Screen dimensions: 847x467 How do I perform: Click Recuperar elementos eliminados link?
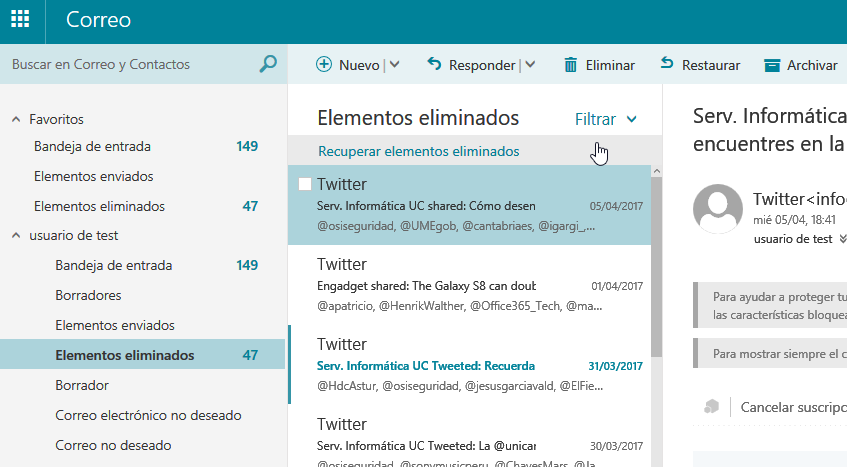pyautogui.click(x=419, y=151)
